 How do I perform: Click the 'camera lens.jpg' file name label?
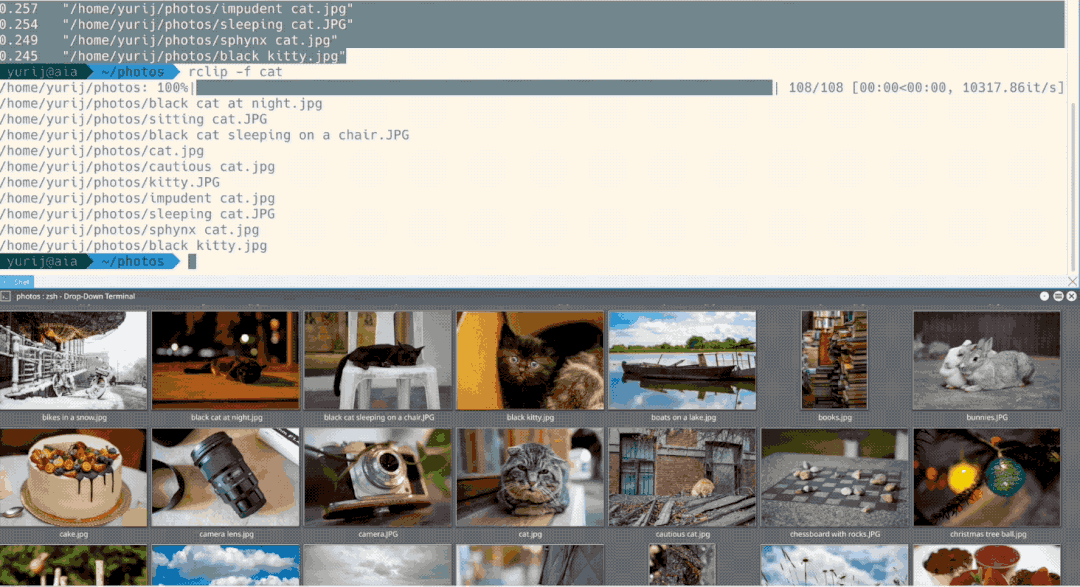click(227, 535)
